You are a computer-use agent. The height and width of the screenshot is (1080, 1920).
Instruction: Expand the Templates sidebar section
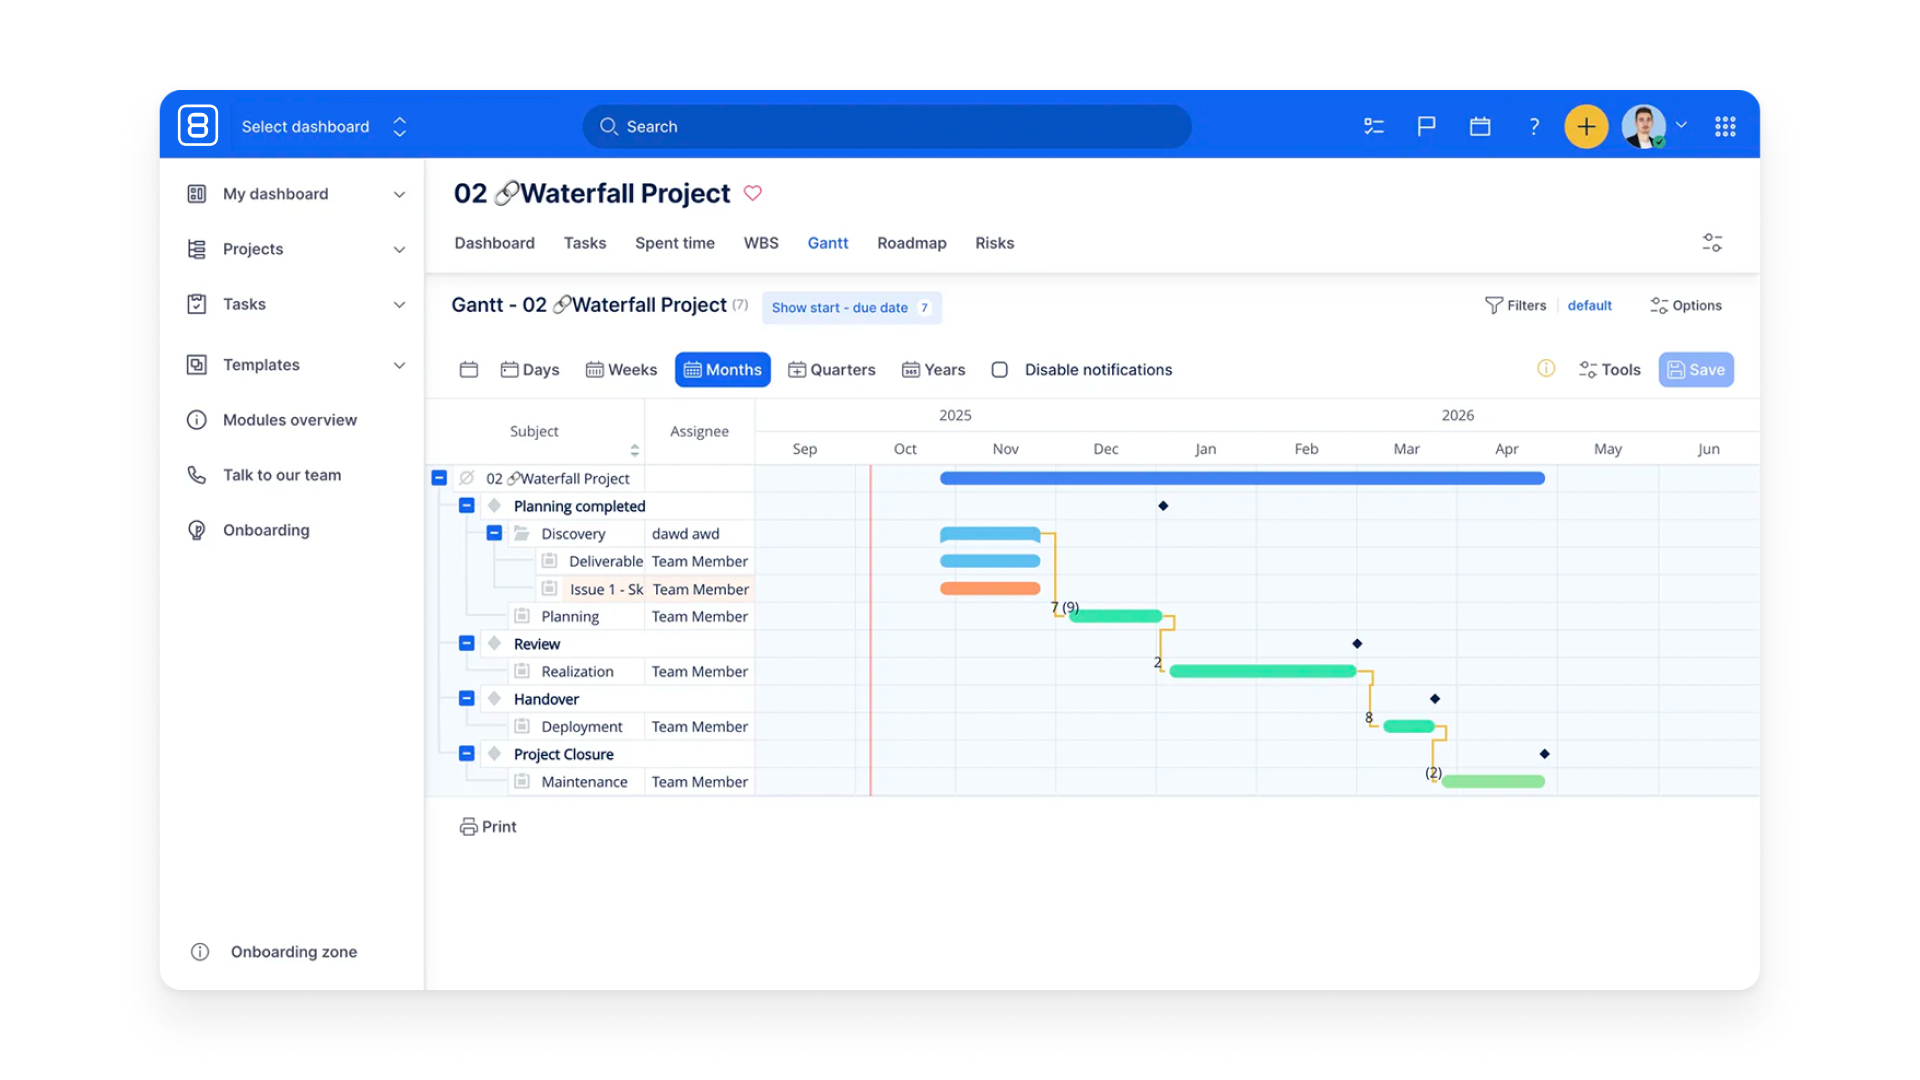point(399,365)
